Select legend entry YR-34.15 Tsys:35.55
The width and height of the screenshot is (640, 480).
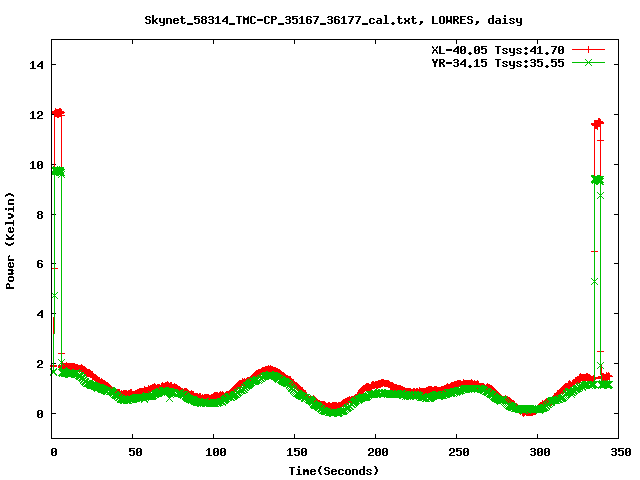point(498,63)
